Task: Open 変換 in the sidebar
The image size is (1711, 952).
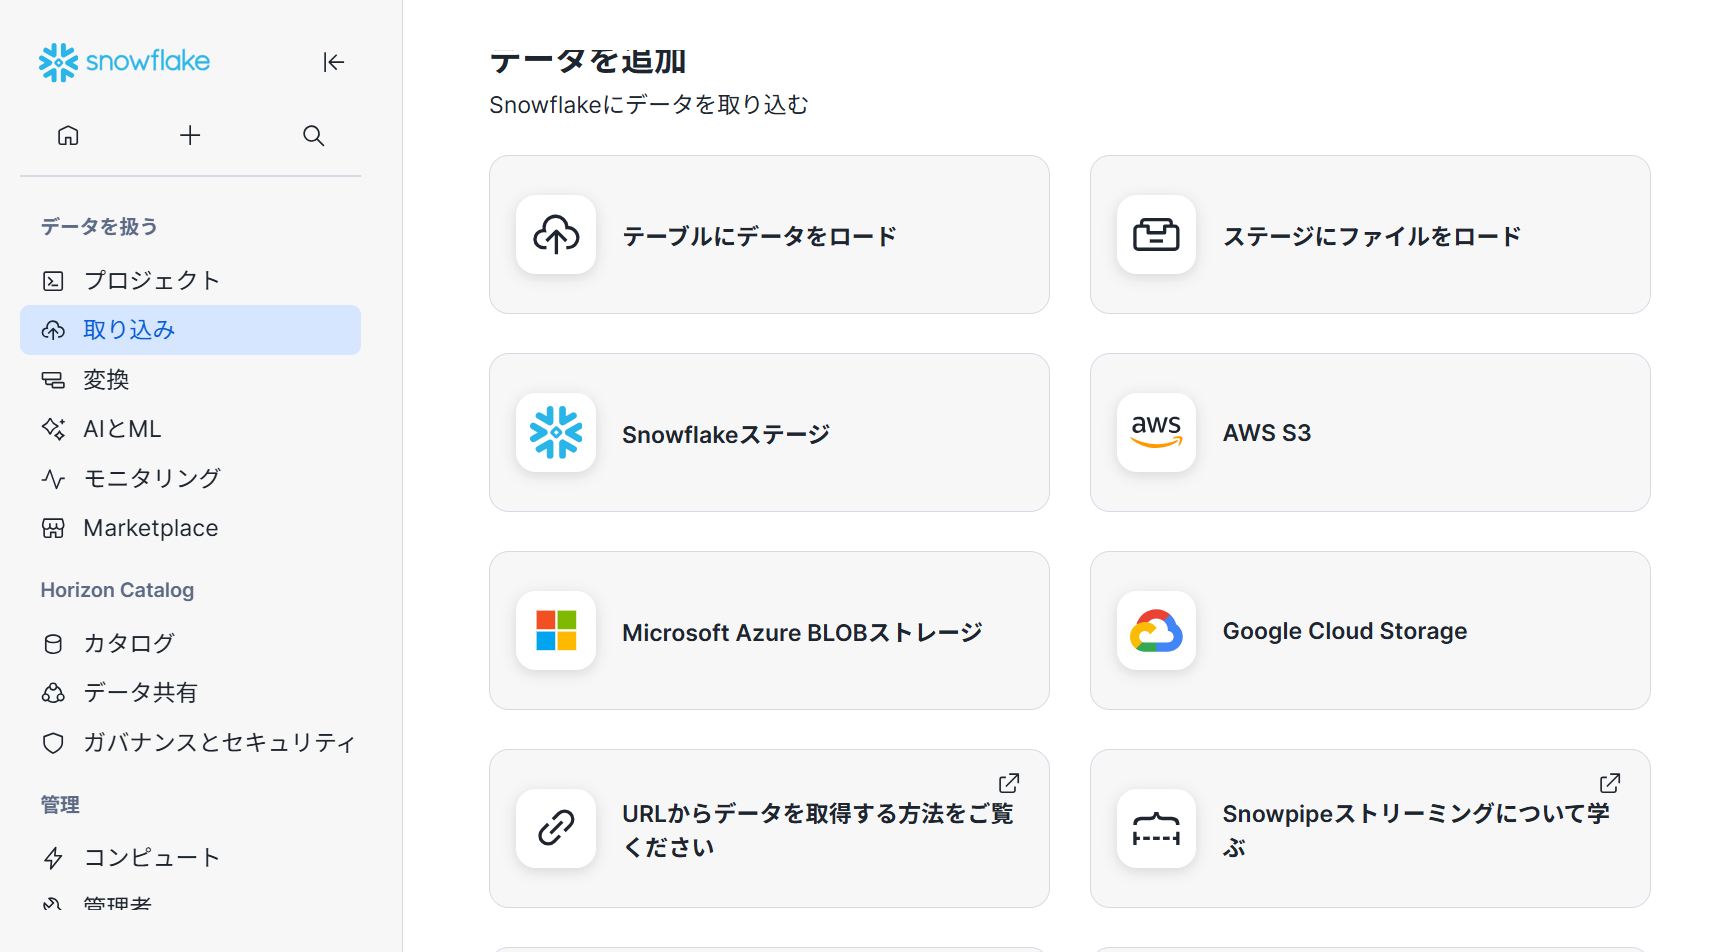Action: (x=190, y=380)
